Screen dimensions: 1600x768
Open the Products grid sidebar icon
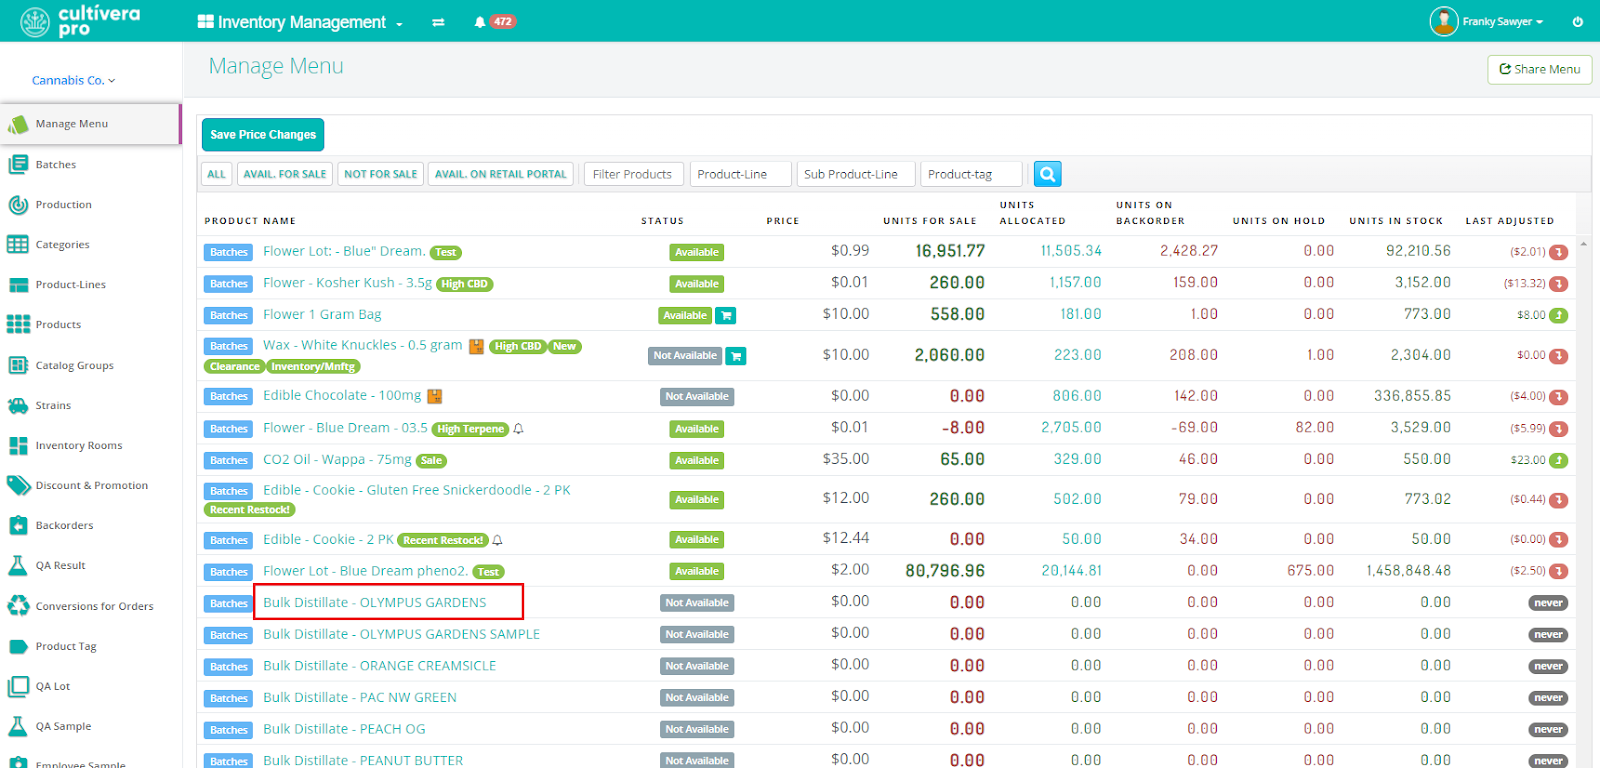click(17, 324)
